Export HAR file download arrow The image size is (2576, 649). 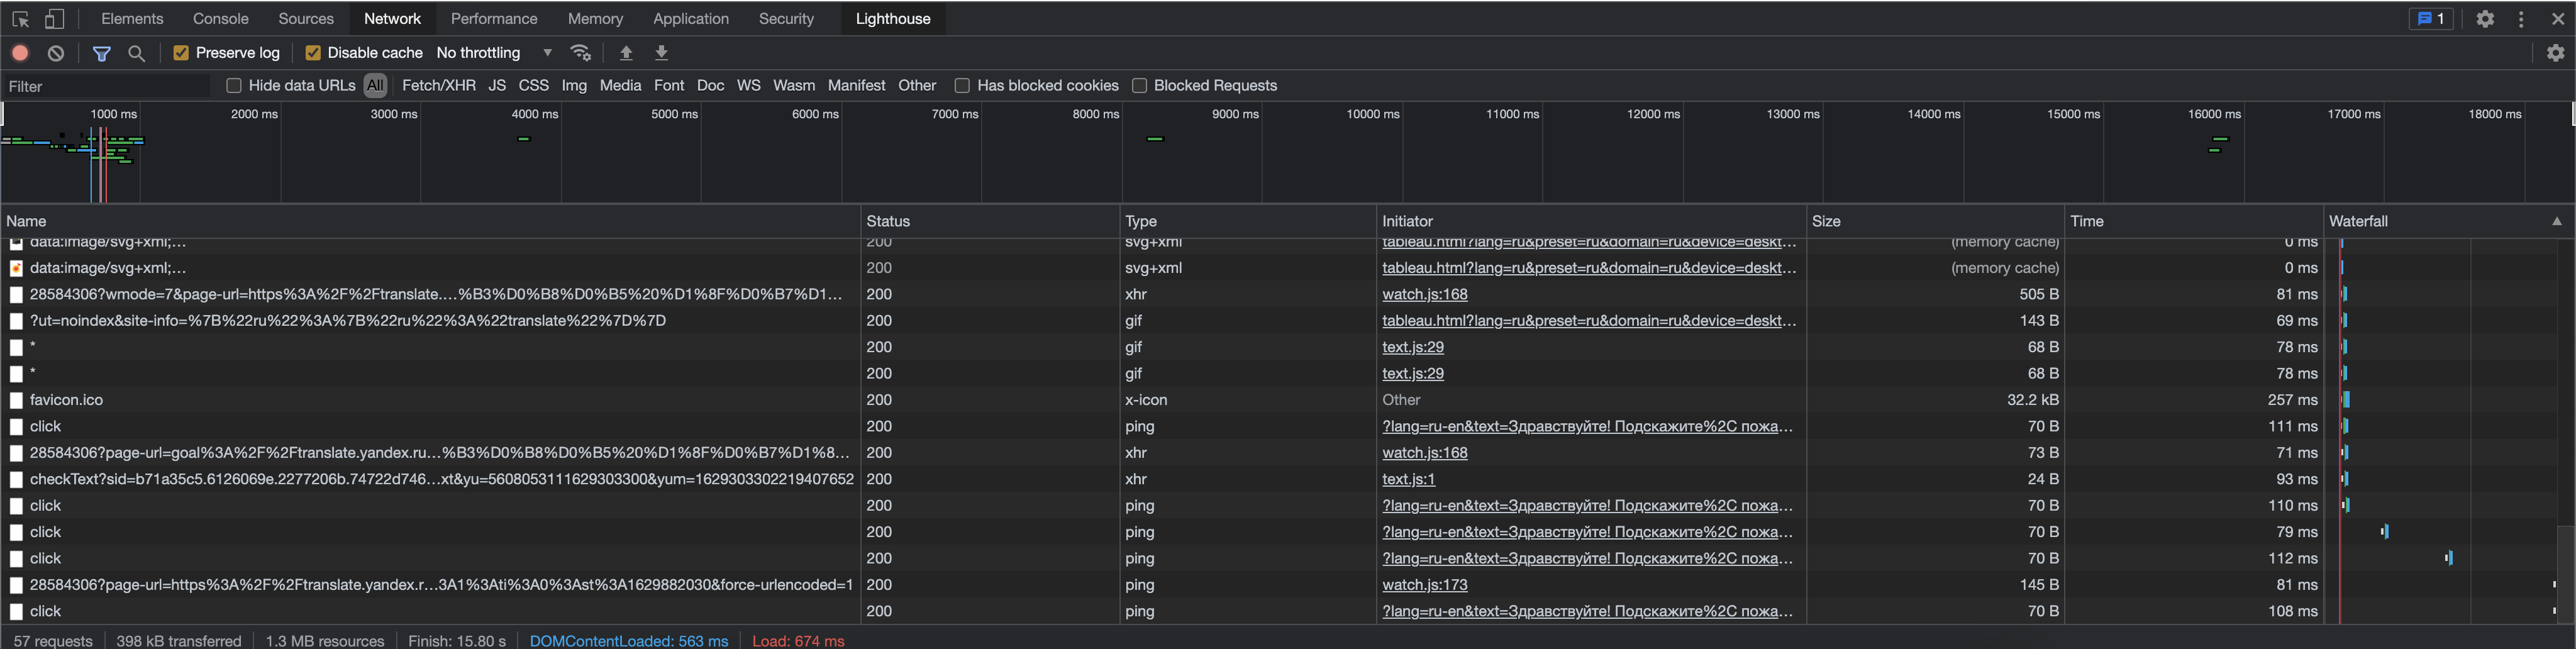coord(661,53)
